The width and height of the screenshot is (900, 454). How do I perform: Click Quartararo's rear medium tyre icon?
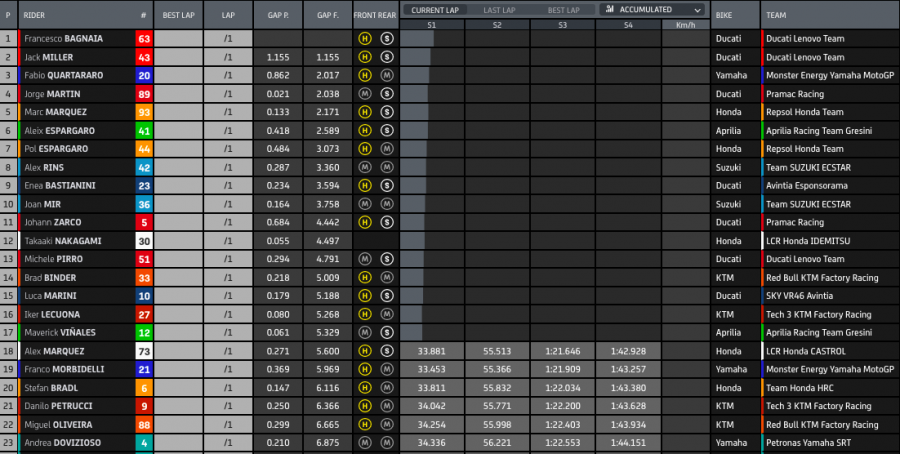(x=387, y=76)
